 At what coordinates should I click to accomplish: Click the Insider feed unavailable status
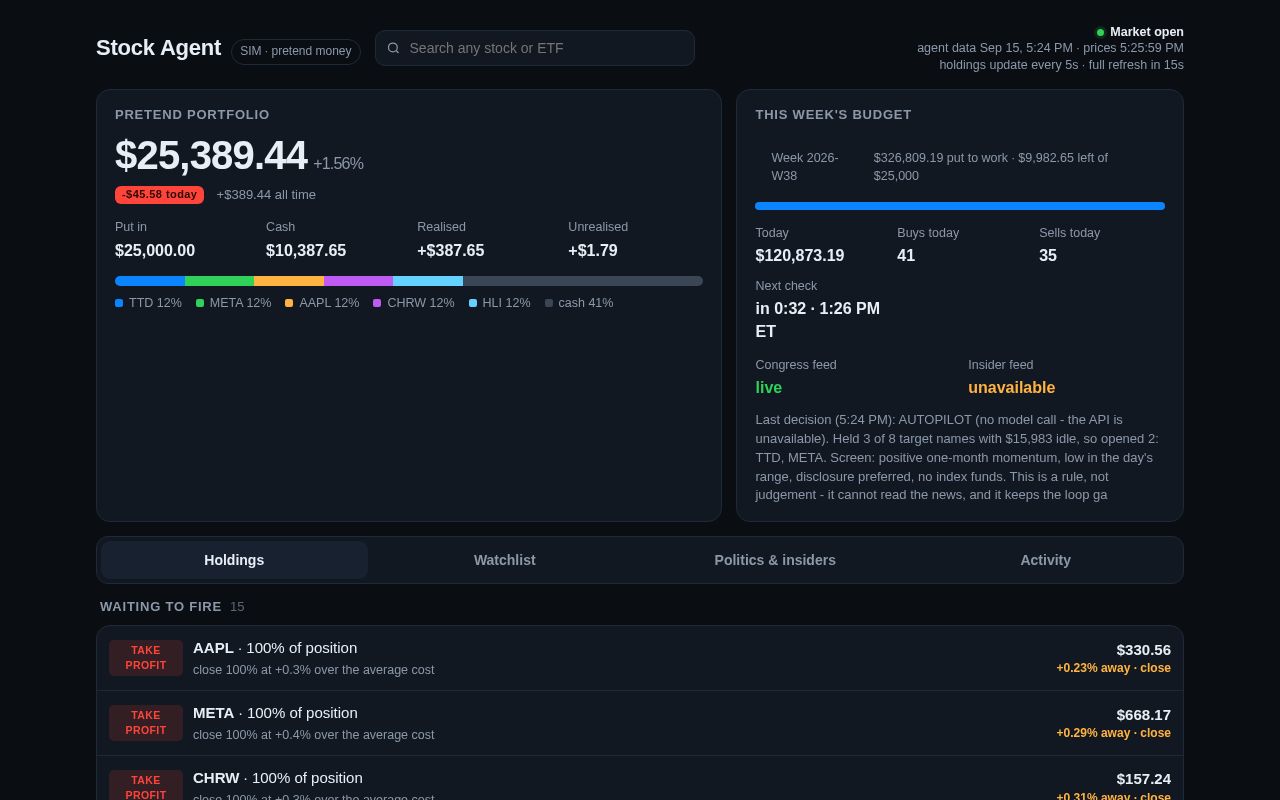[1011, 388]
